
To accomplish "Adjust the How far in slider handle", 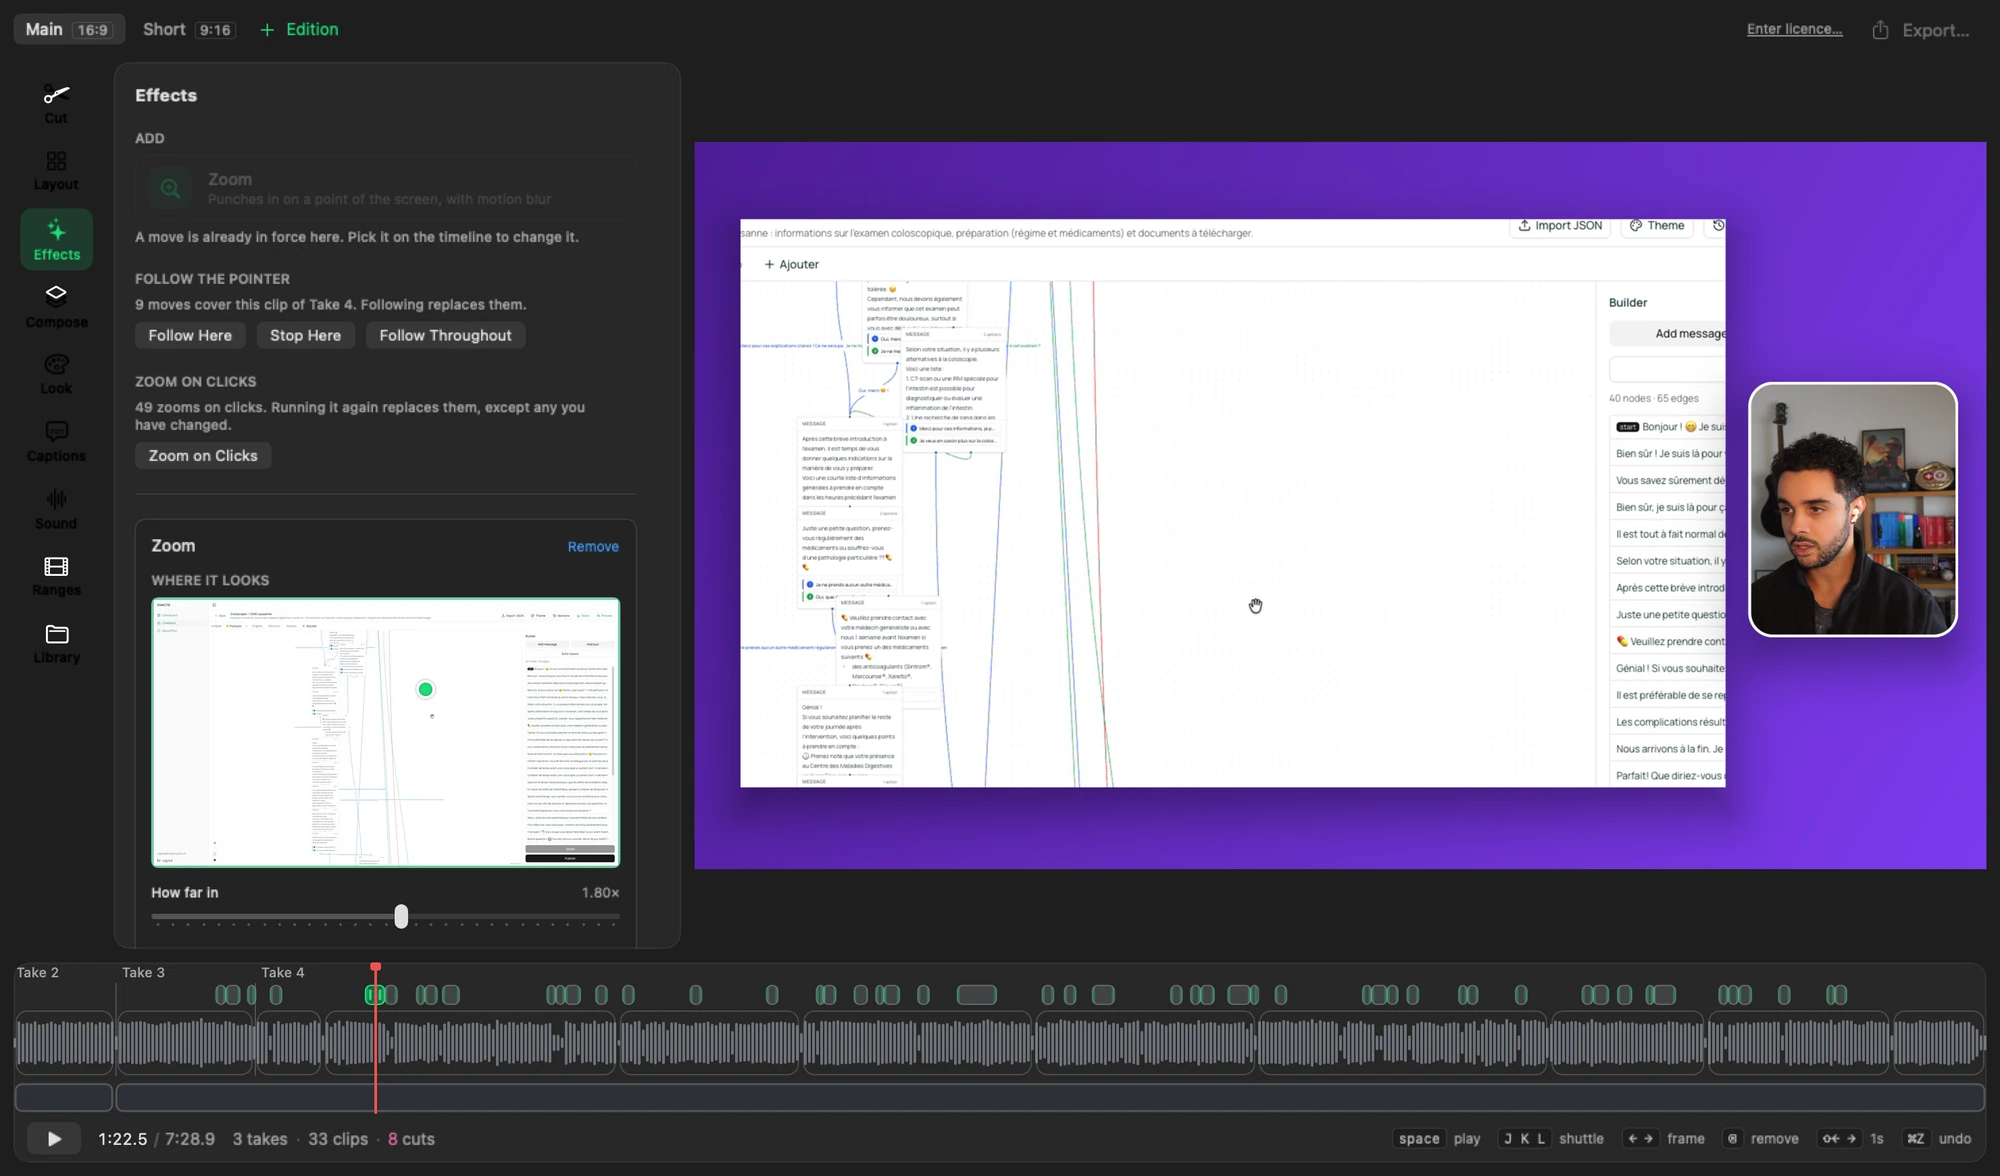I will pos(401,916).
